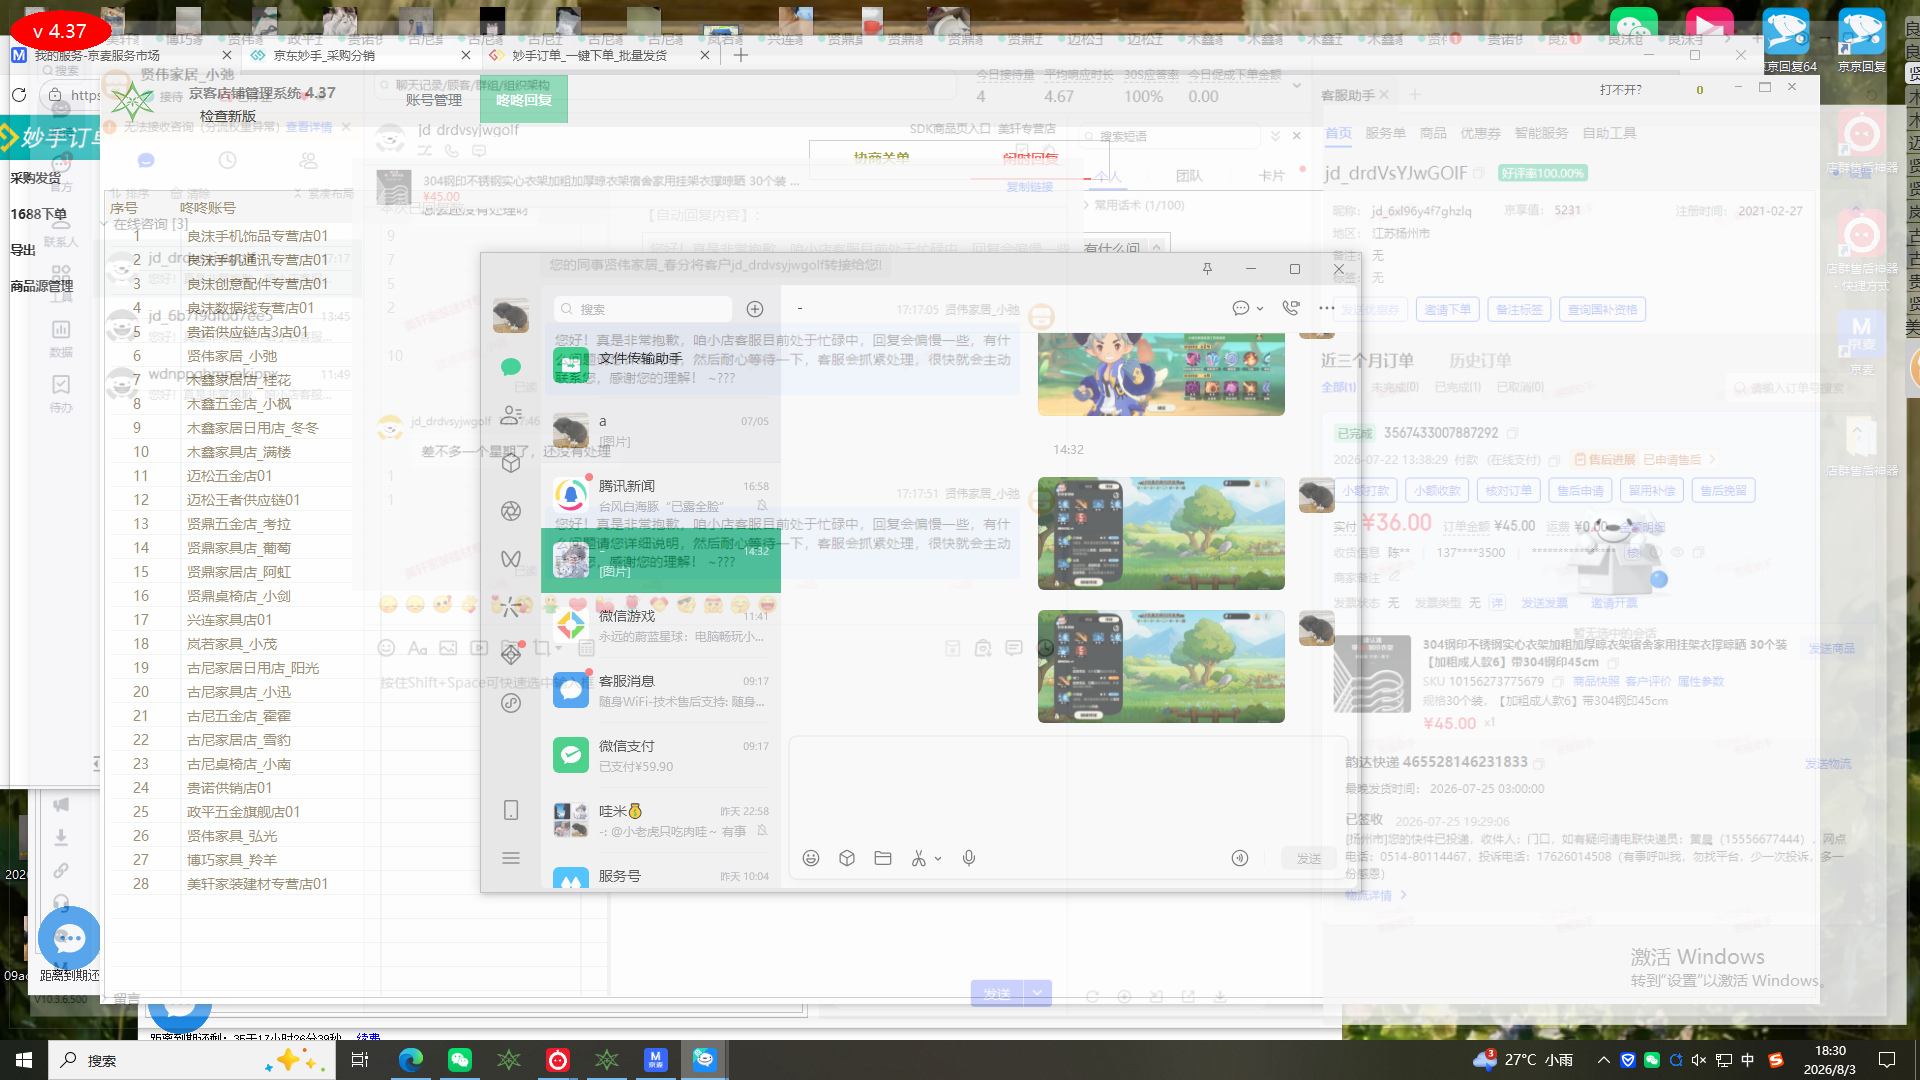Click the WeChat search field
Screen dimensions: 1920x1080
pos(643,309)
